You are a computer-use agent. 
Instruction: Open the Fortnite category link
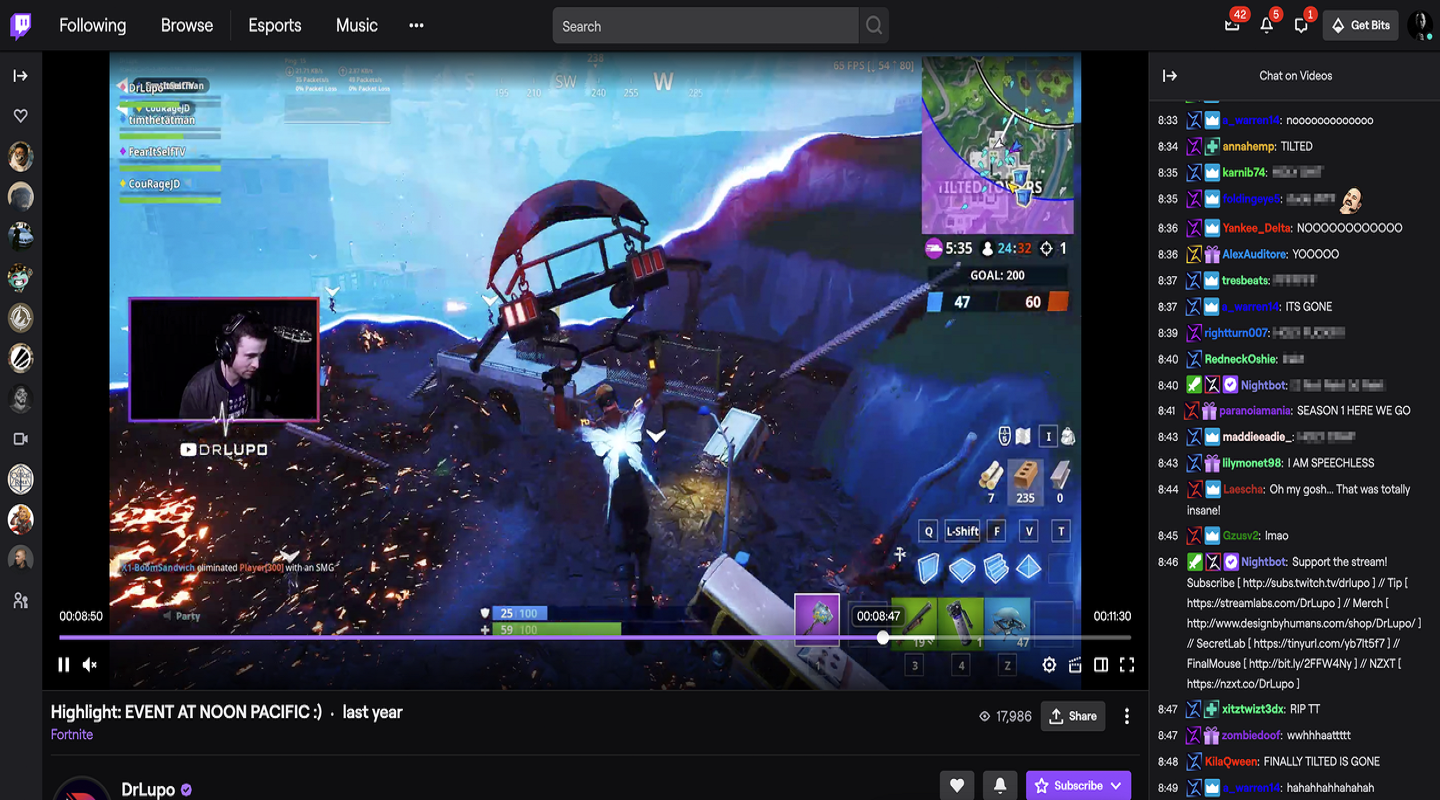[x=72, y=735]
